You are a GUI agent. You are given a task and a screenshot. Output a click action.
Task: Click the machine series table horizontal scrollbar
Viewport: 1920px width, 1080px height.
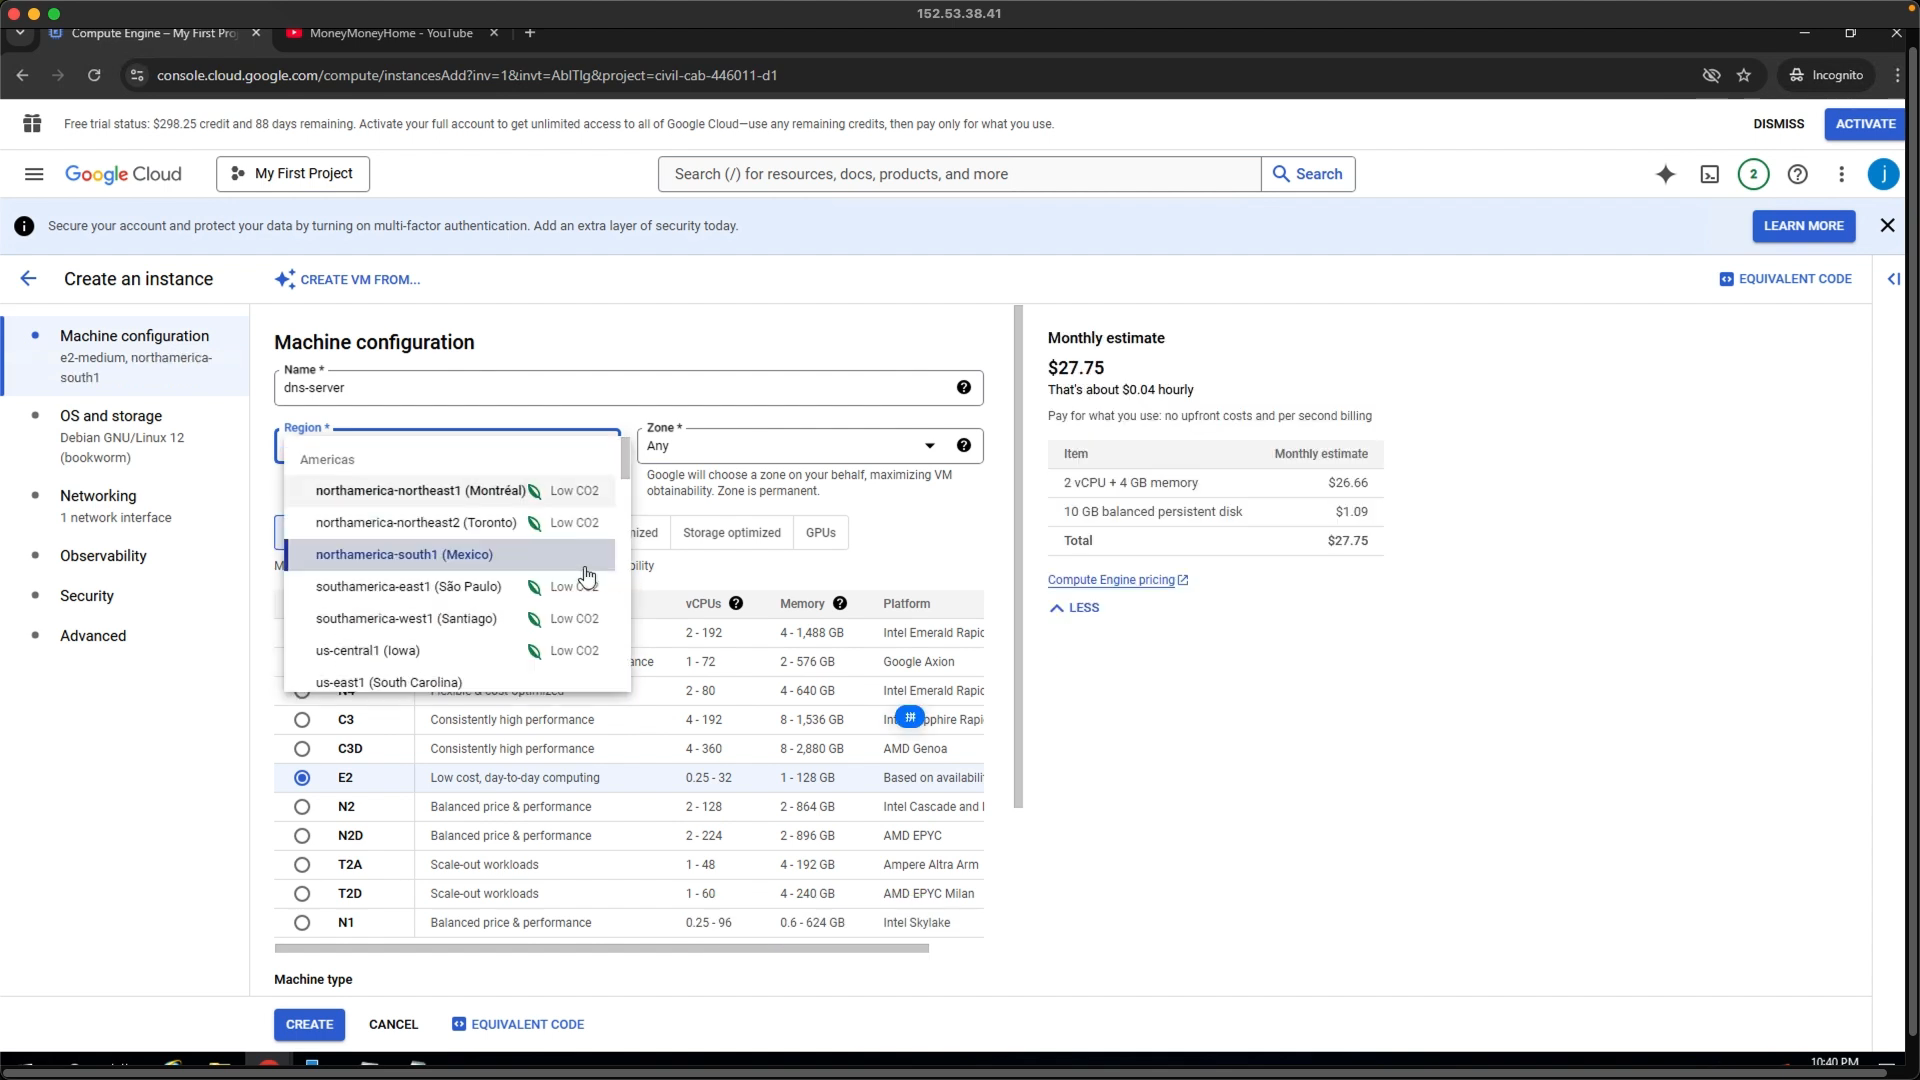601,948
